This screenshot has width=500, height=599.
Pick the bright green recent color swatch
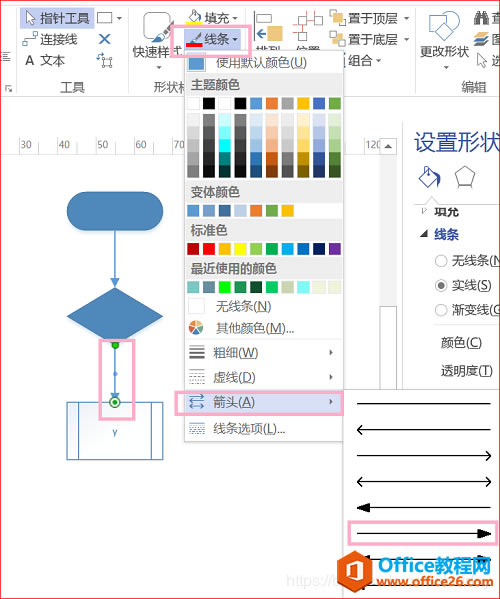225,287
